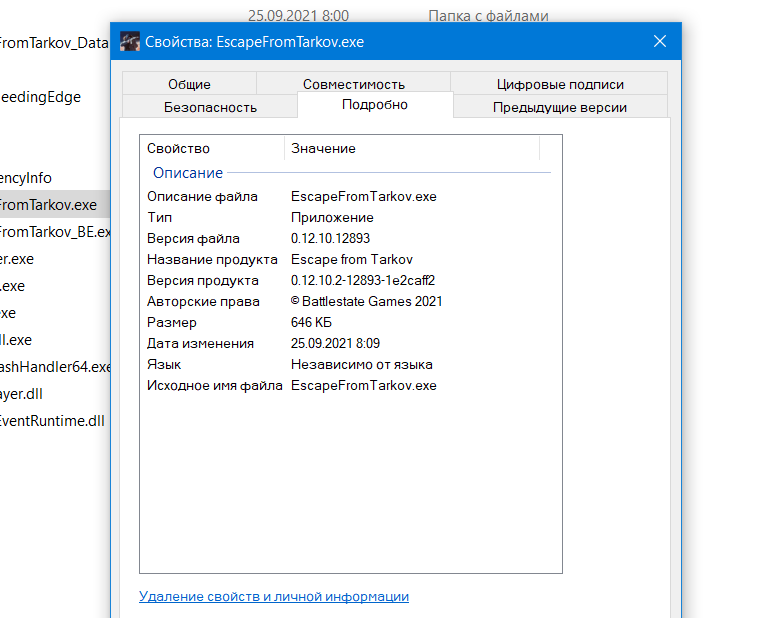
Task: Select the Описание файла row
Action: [351, 197]
